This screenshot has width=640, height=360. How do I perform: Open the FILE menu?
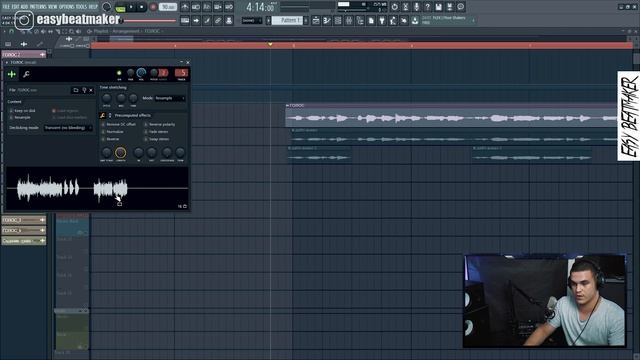coord(6,7)
